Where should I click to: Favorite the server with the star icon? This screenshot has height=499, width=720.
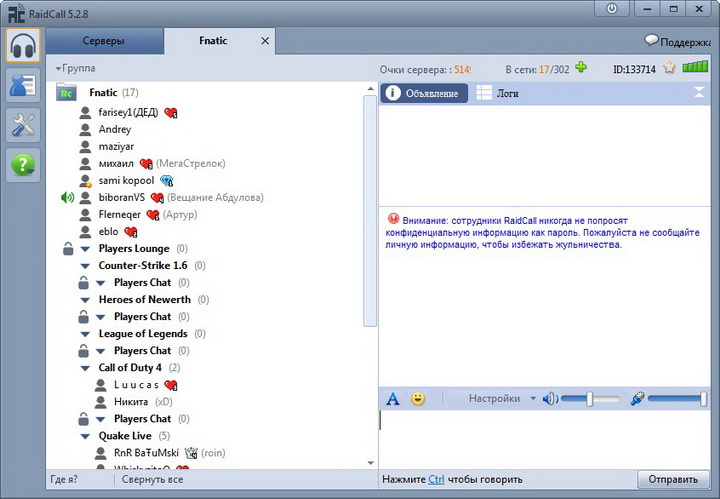click(x=669, y=68)
